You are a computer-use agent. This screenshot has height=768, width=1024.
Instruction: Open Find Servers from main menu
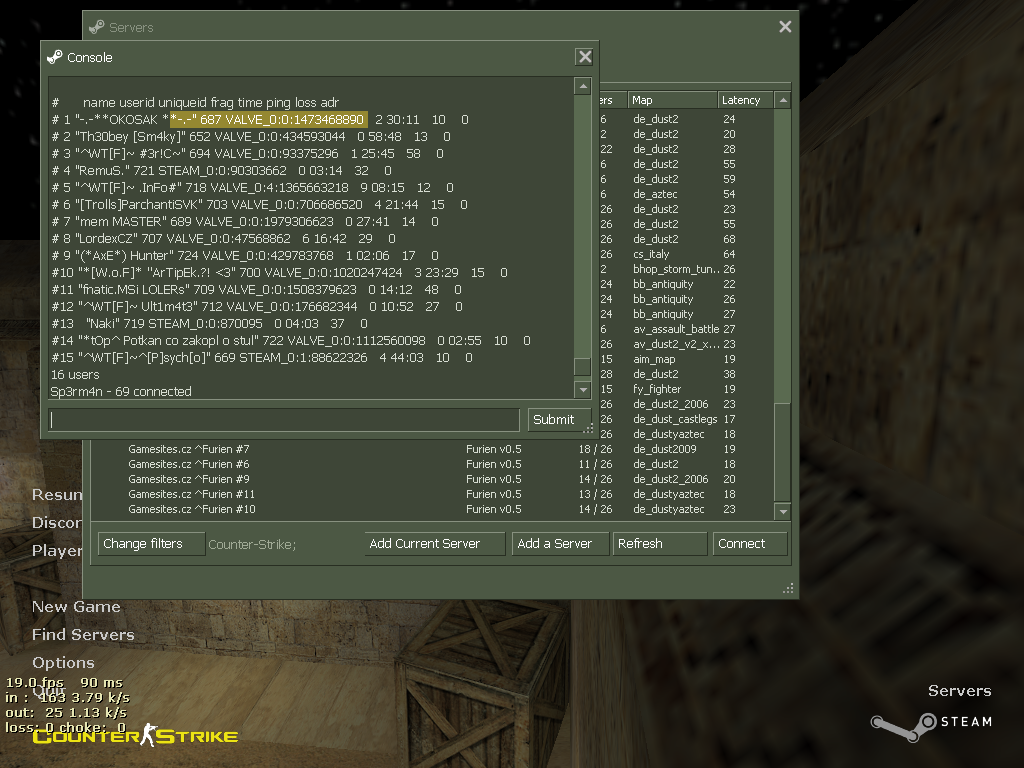point(83,635)
